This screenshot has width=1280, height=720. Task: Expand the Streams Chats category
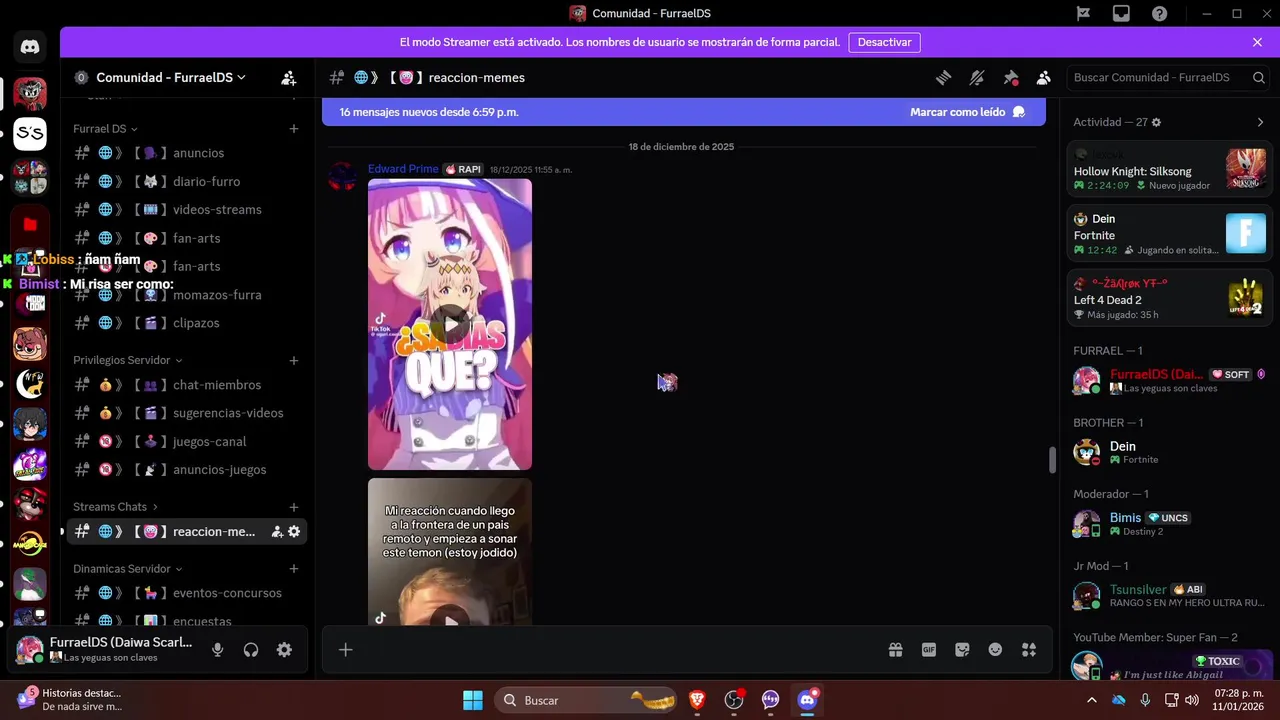(115, 507)
